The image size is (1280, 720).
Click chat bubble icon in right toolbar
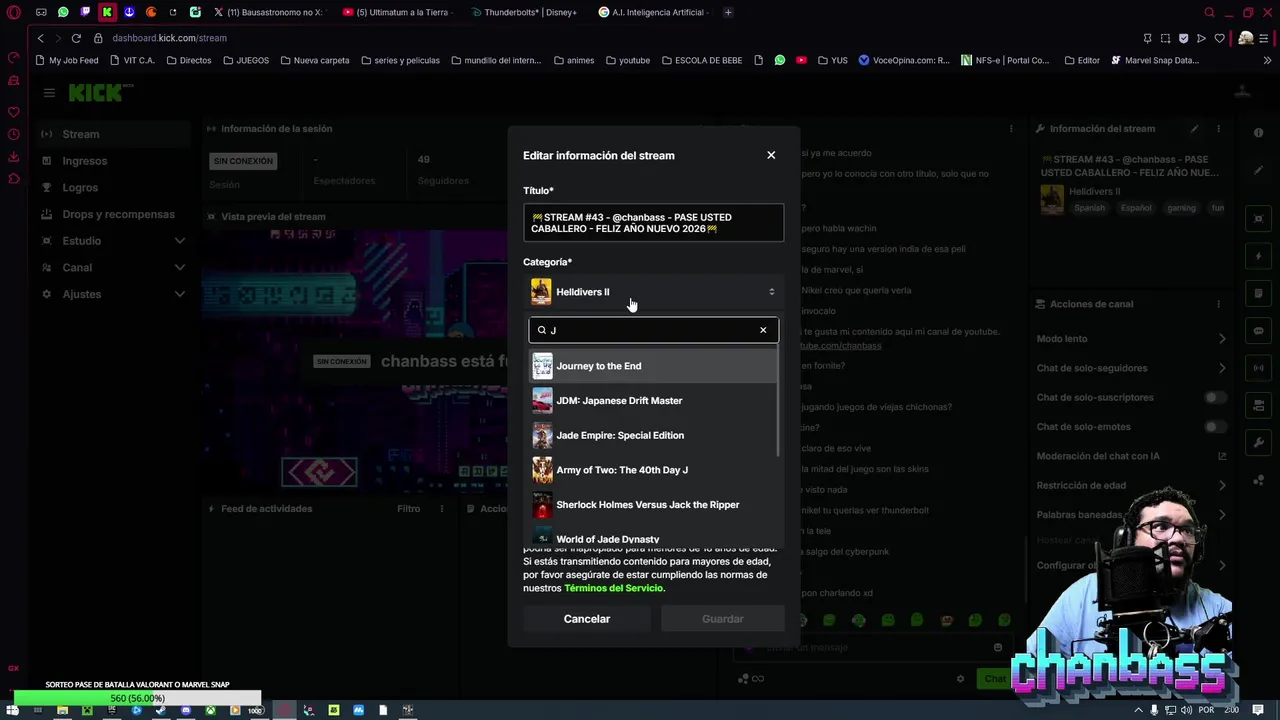point(1259,331)
